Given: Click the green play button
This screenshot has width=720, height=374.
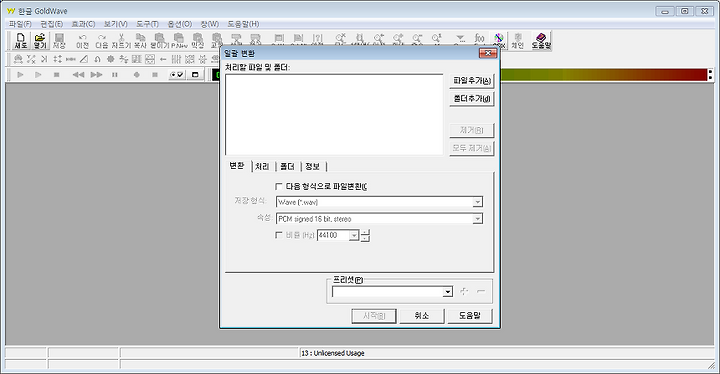Looking at the screenshot, I should click(20, 74).
